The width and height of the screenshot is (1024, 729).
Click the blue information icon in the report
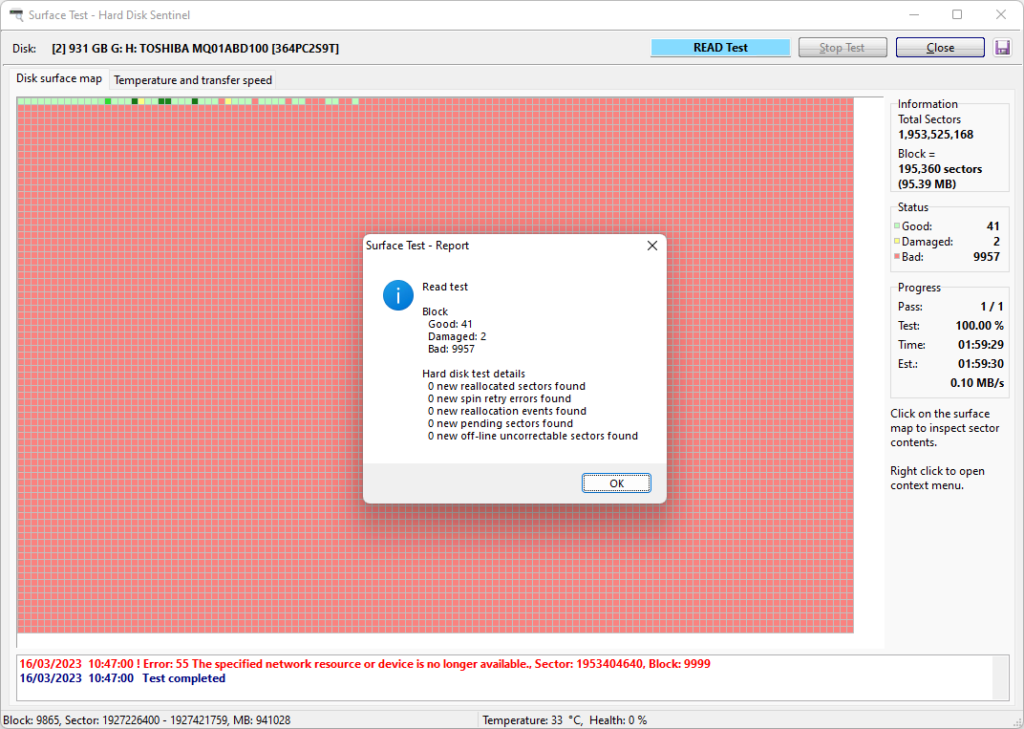398,295
